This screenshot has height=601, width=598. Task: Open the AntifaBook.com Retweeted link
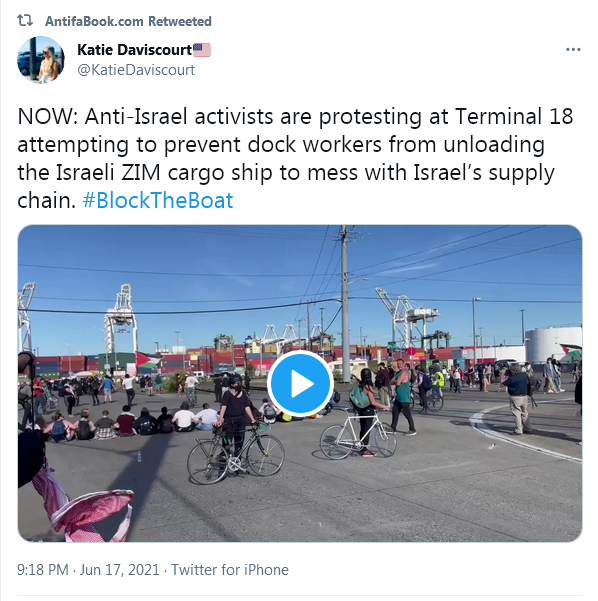tap(128, 21)
